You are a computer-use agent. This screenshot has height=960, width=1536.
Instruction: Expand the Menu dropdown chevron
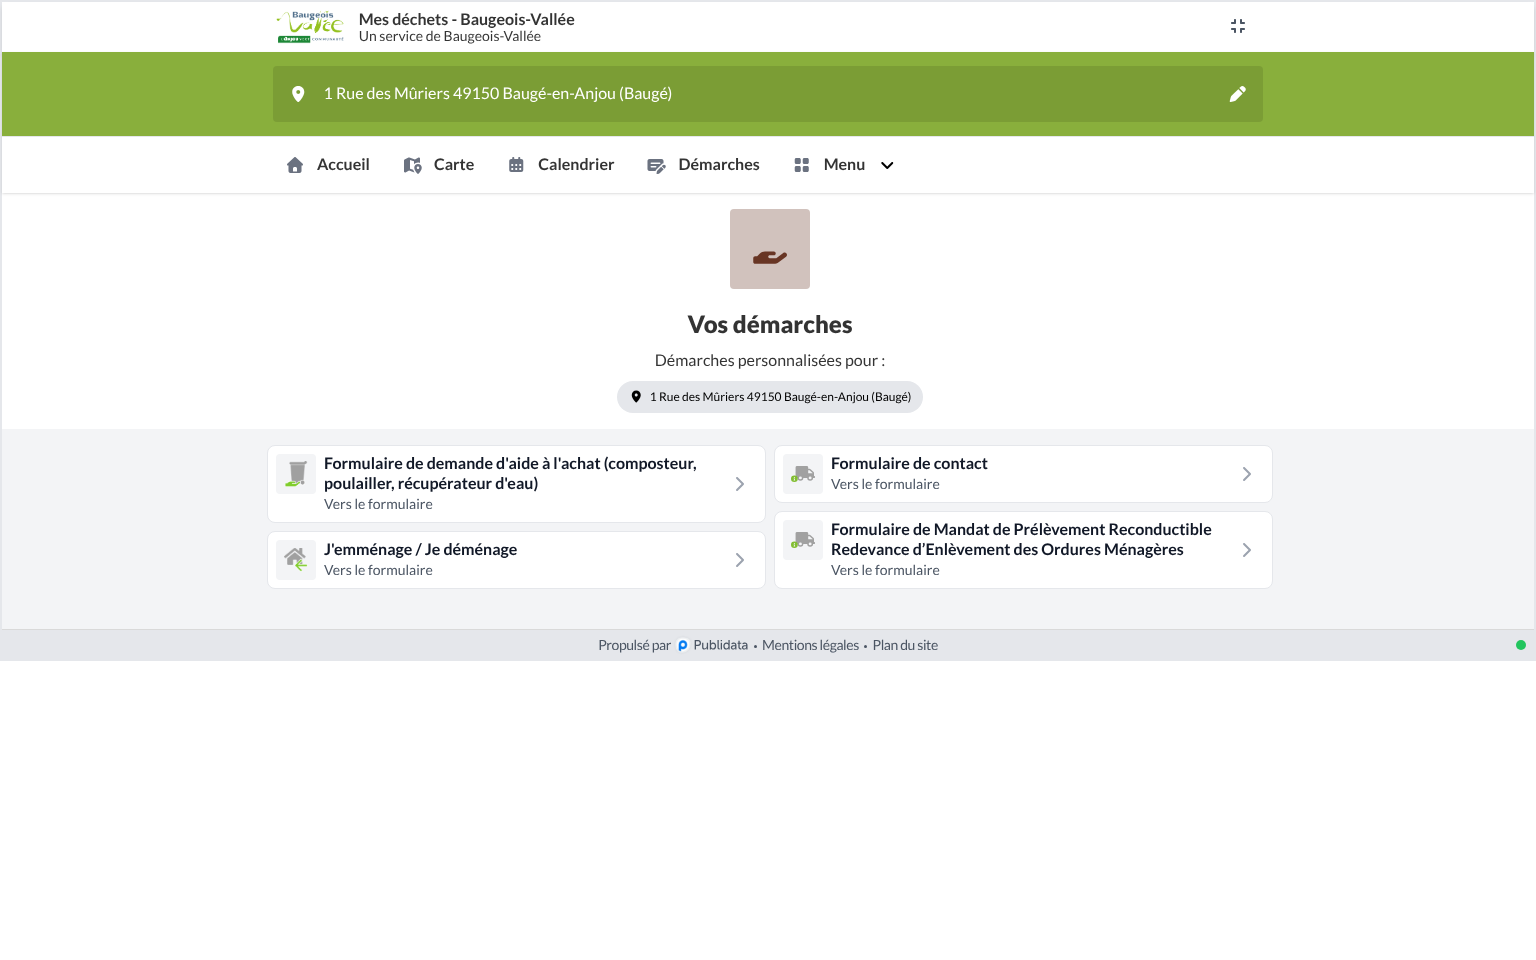coord(887,165)
